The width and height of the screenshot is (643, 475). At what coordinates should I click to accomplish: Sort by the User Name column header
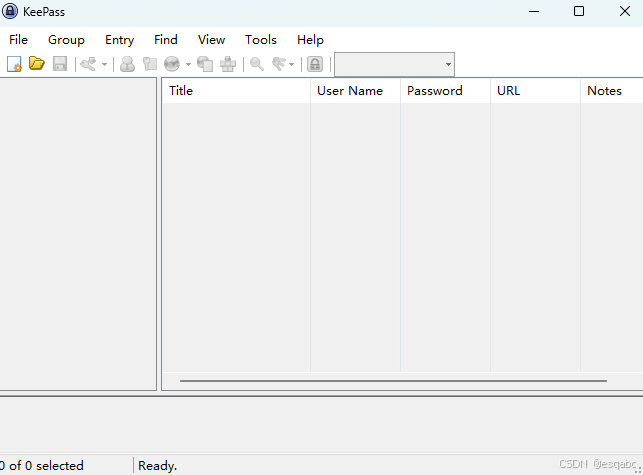point(356,91)
